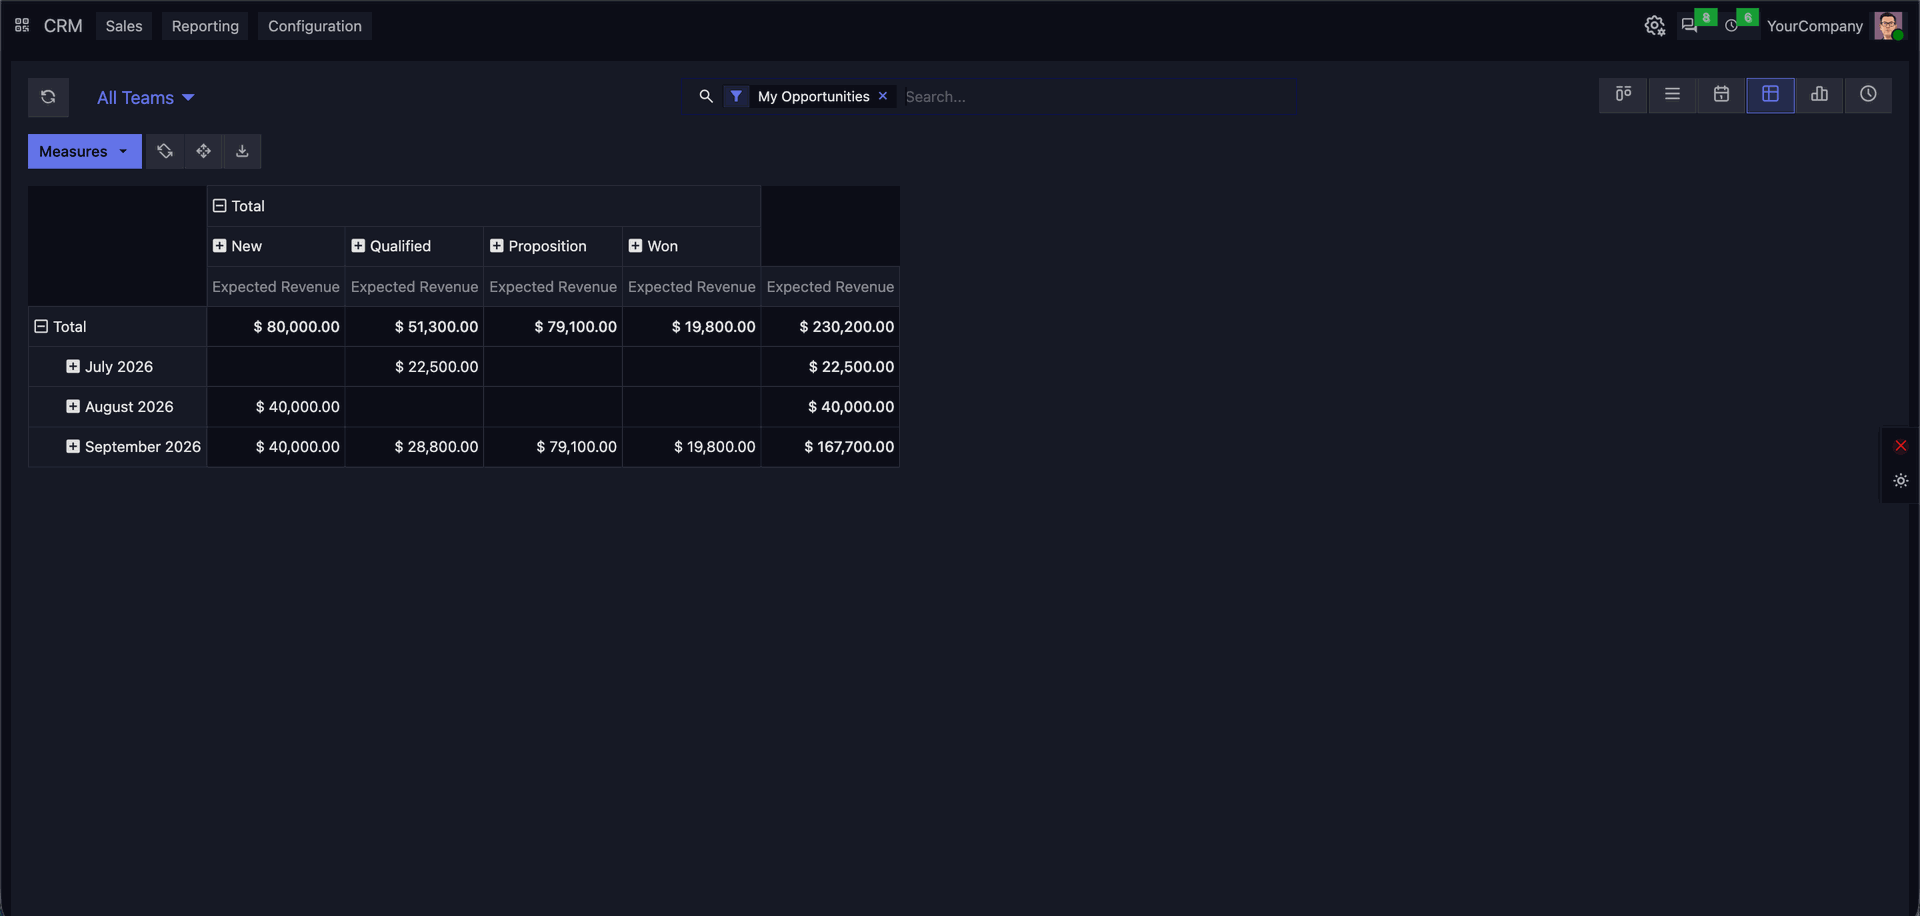
Task: Open the YourCompany switcher
Action: click(x=1814, y=26)
